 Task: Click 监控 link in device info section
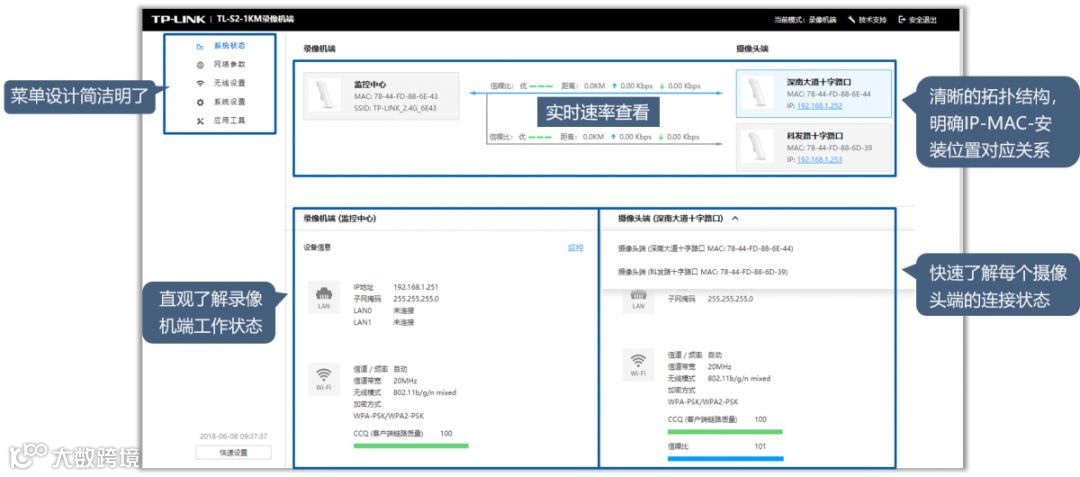[575, 248]
